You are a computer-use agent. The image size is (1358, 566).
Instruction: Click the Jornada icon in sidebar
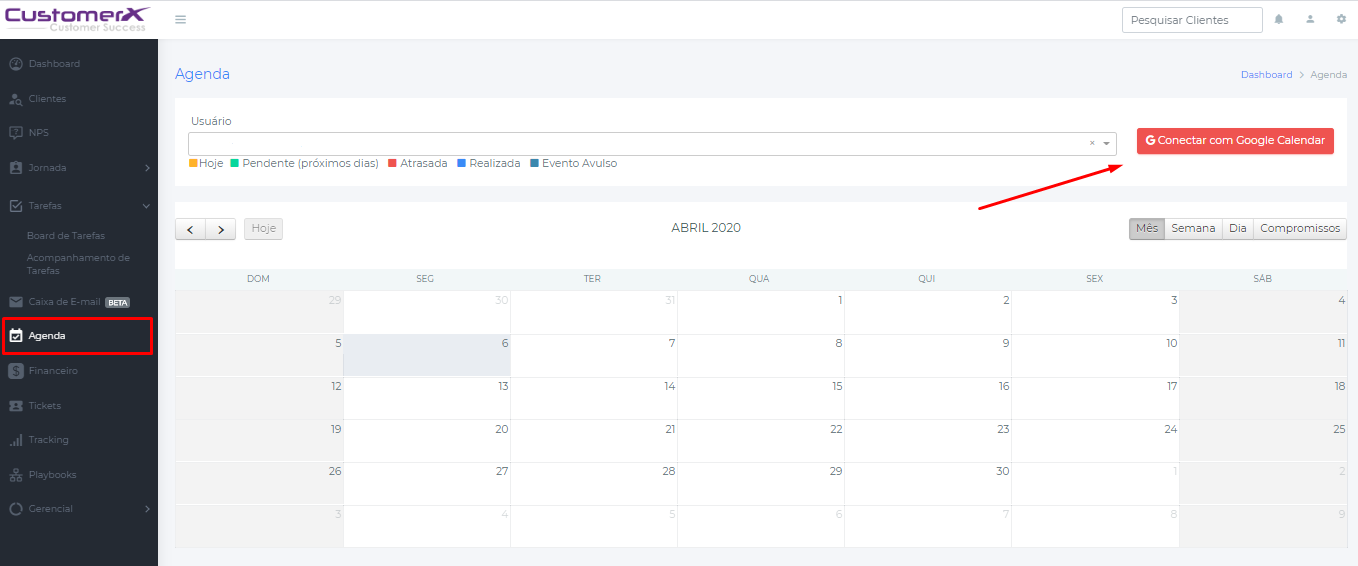pyautogui.click(x=15, y=168)
